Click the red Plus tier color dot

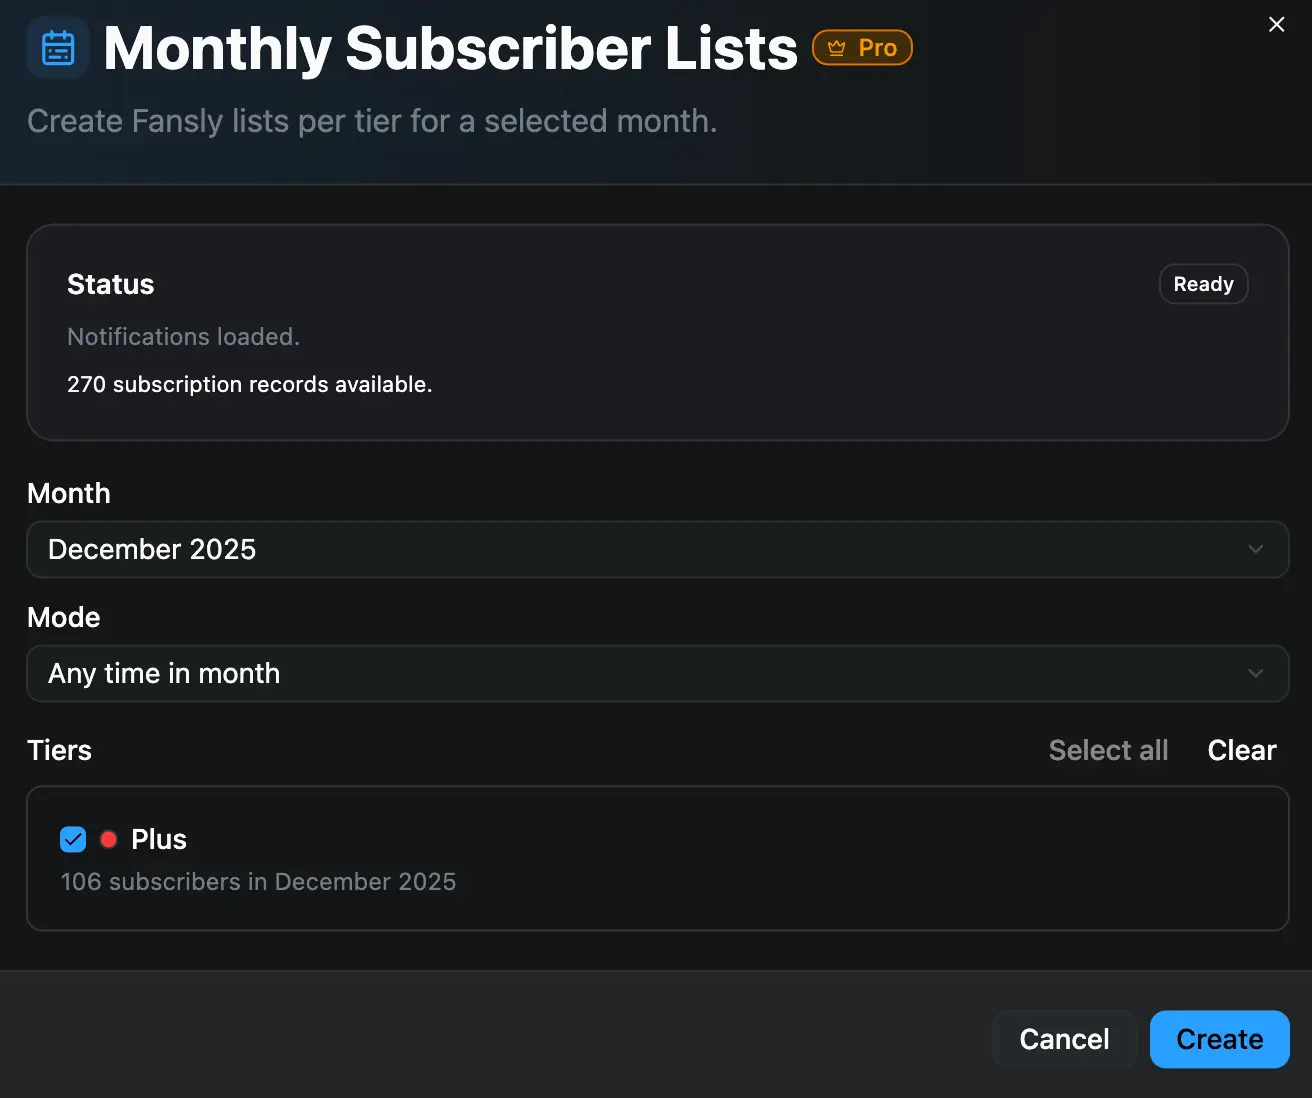(x=108, y=839)
